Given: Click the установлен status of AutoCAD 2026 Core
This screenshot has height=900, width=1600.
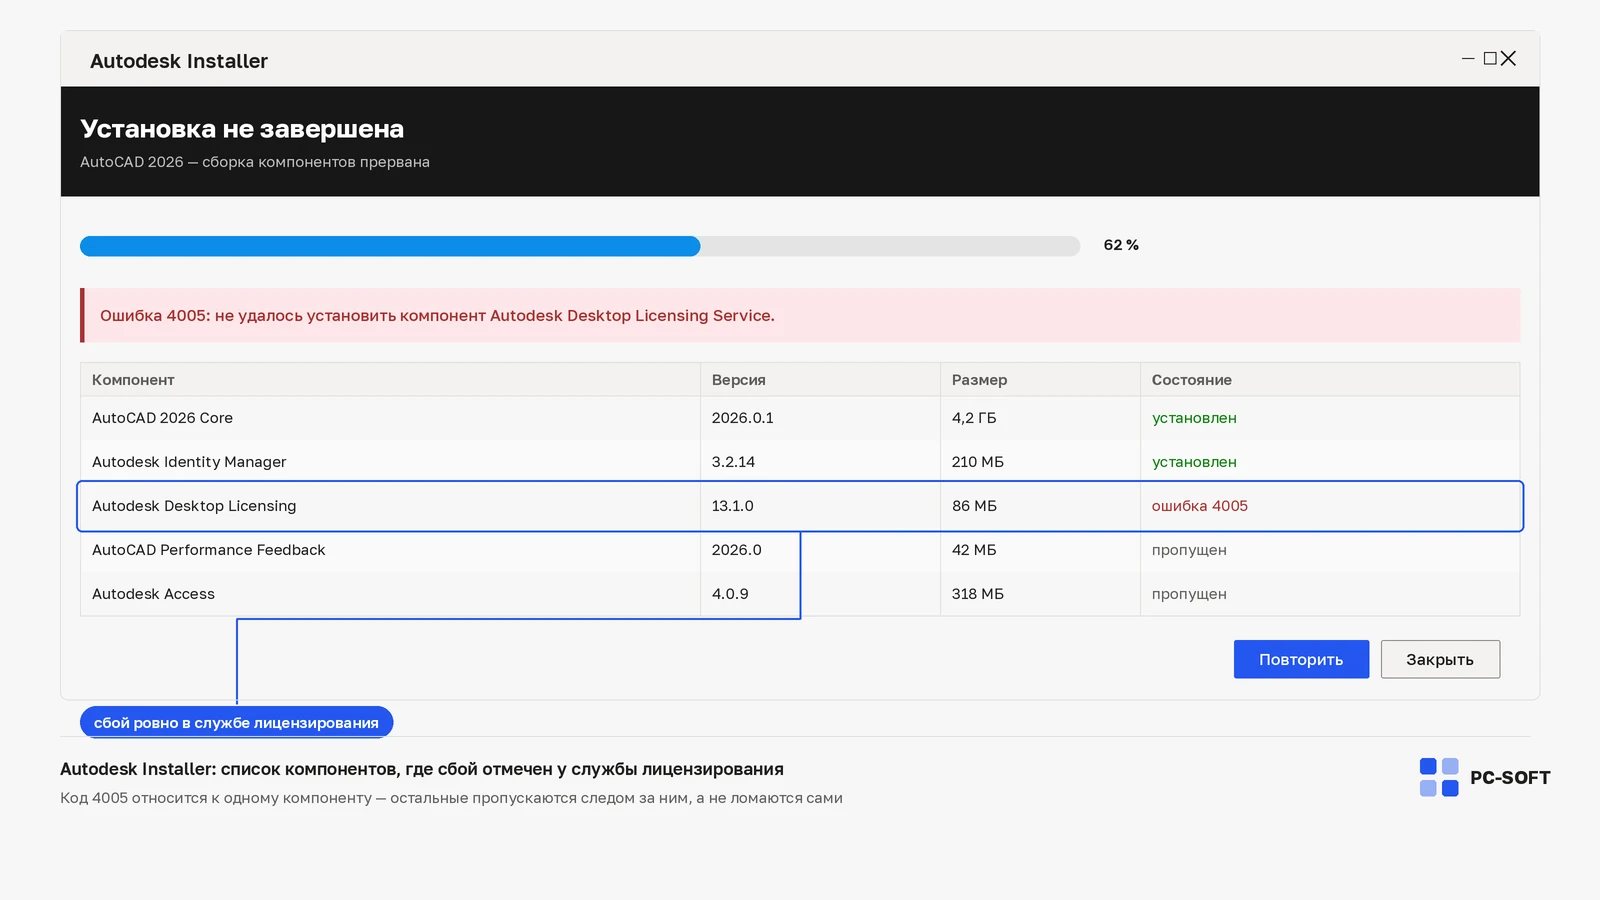Looking at the screenshot, I should click(1194, 418).
